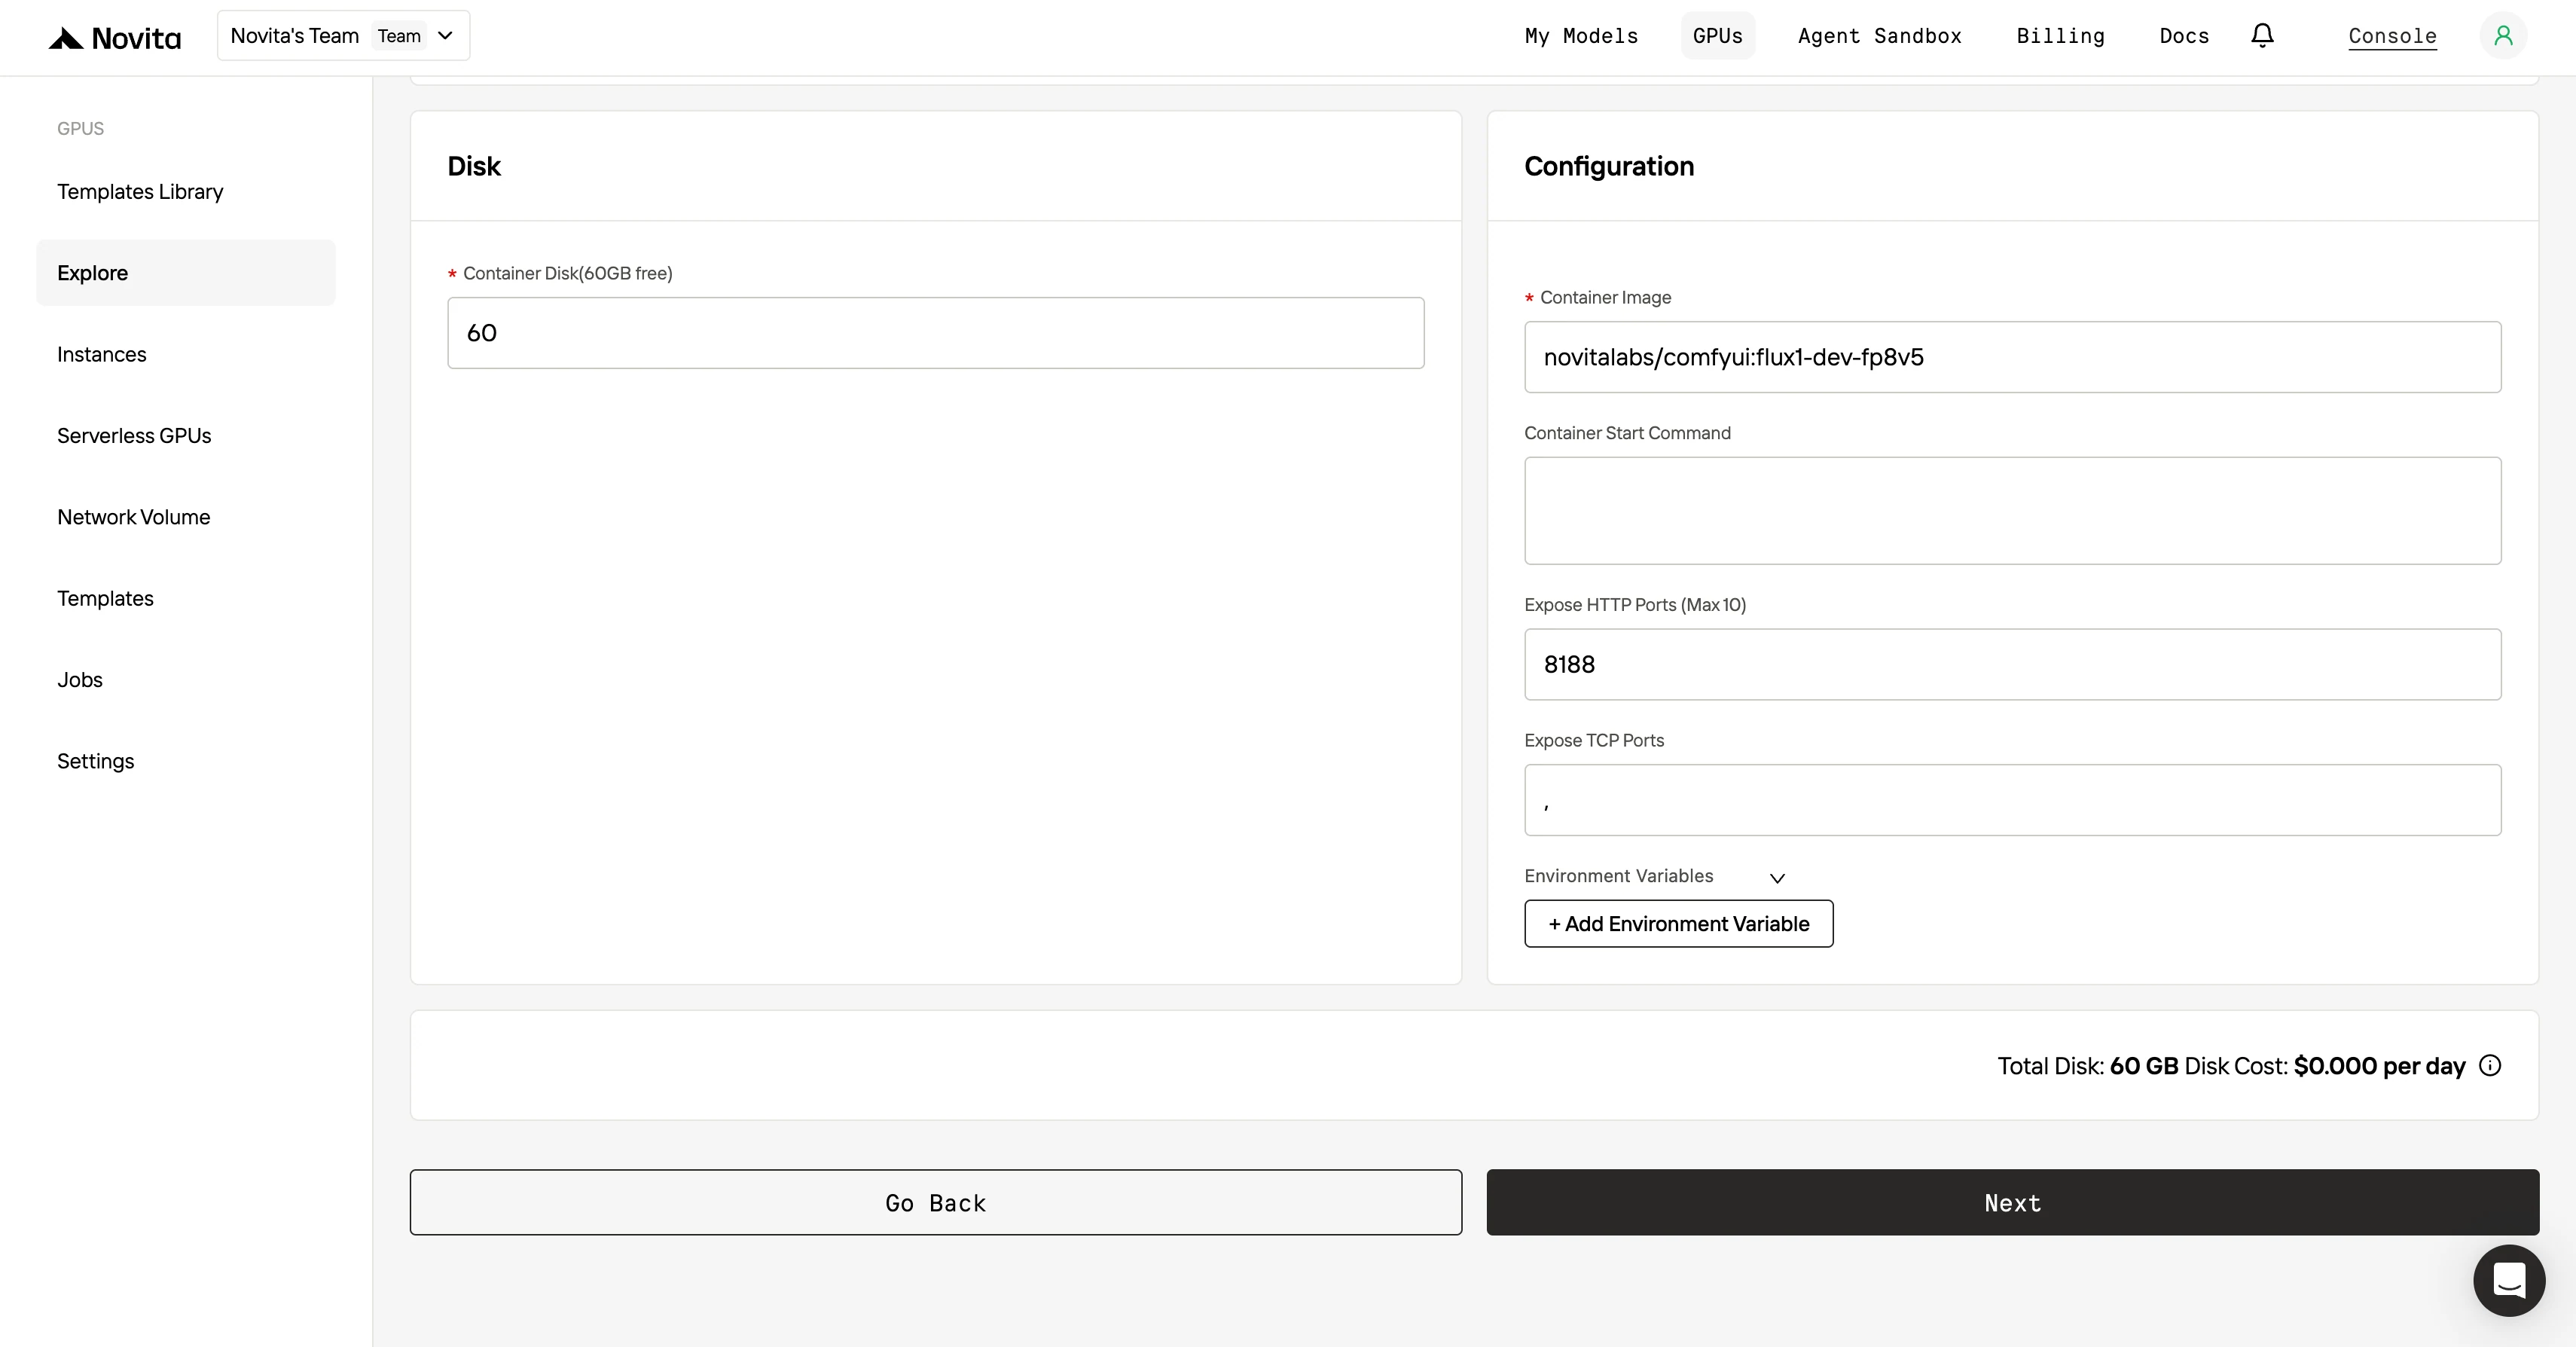Expand the Environment Variables chevron
The height and width of the screenshot is (1347, 2576).
pyautogui.click(x=1777, y=878)
